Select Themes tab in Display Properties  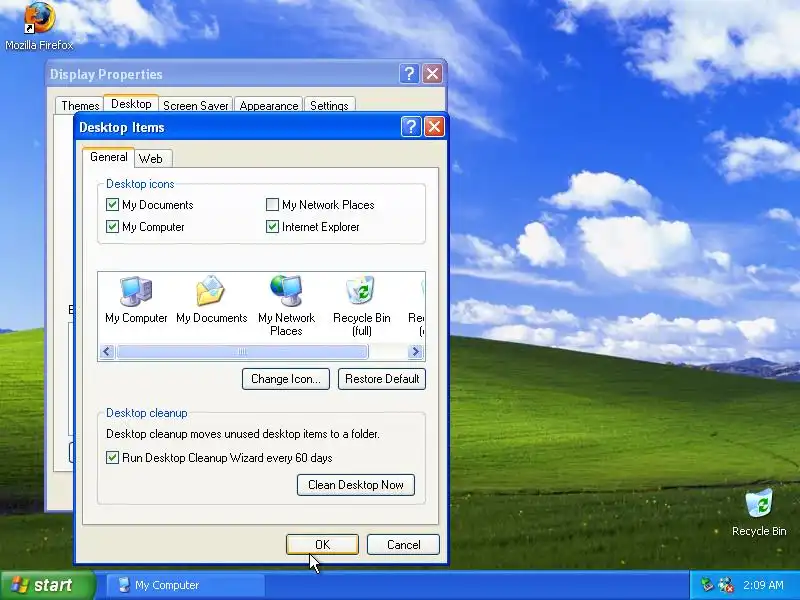80,106
